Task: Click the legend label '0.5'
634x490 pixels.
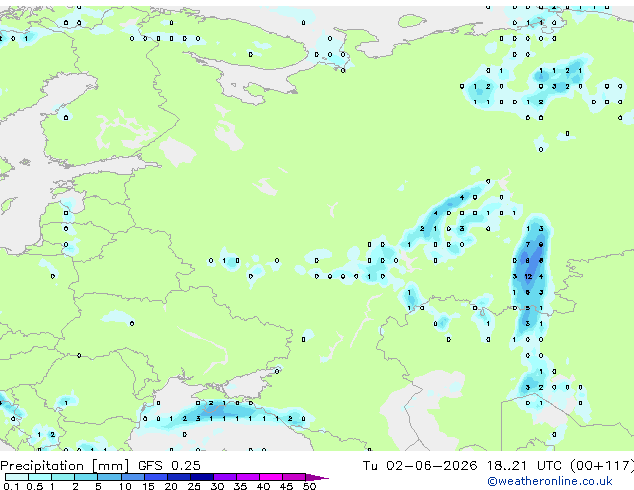Action: click(35, 486)
